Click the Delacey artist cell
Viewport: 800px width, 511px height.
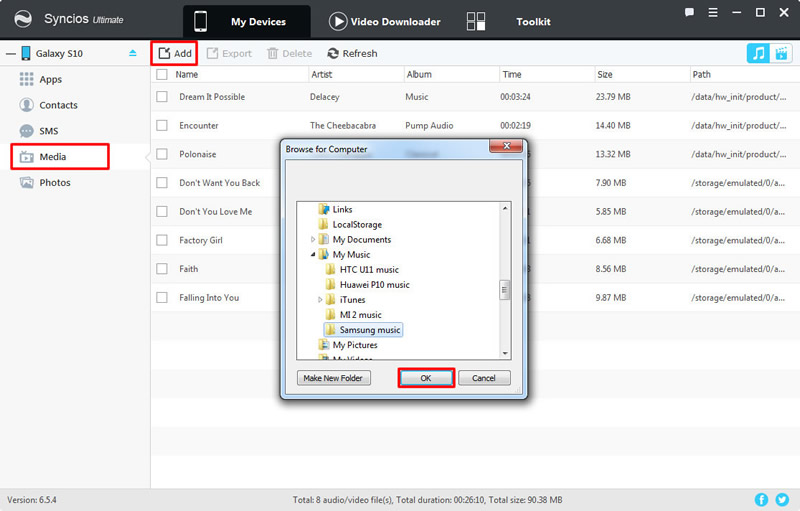pyautogui.click(x=324, y=96)
